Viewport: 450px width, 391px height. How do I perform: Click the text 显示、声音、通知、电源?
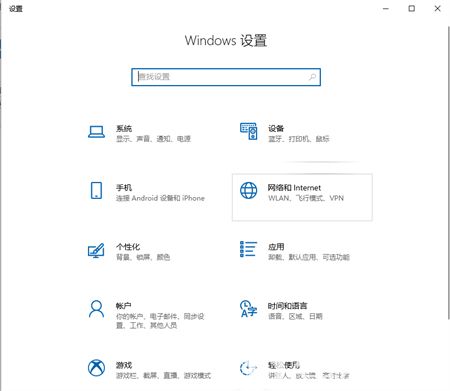153,139
